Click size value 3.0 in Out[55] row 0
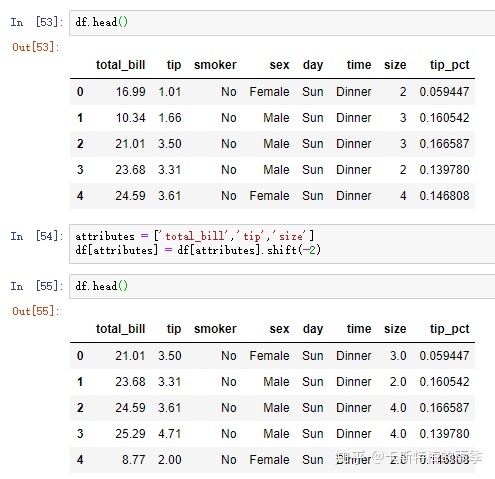 398,356
